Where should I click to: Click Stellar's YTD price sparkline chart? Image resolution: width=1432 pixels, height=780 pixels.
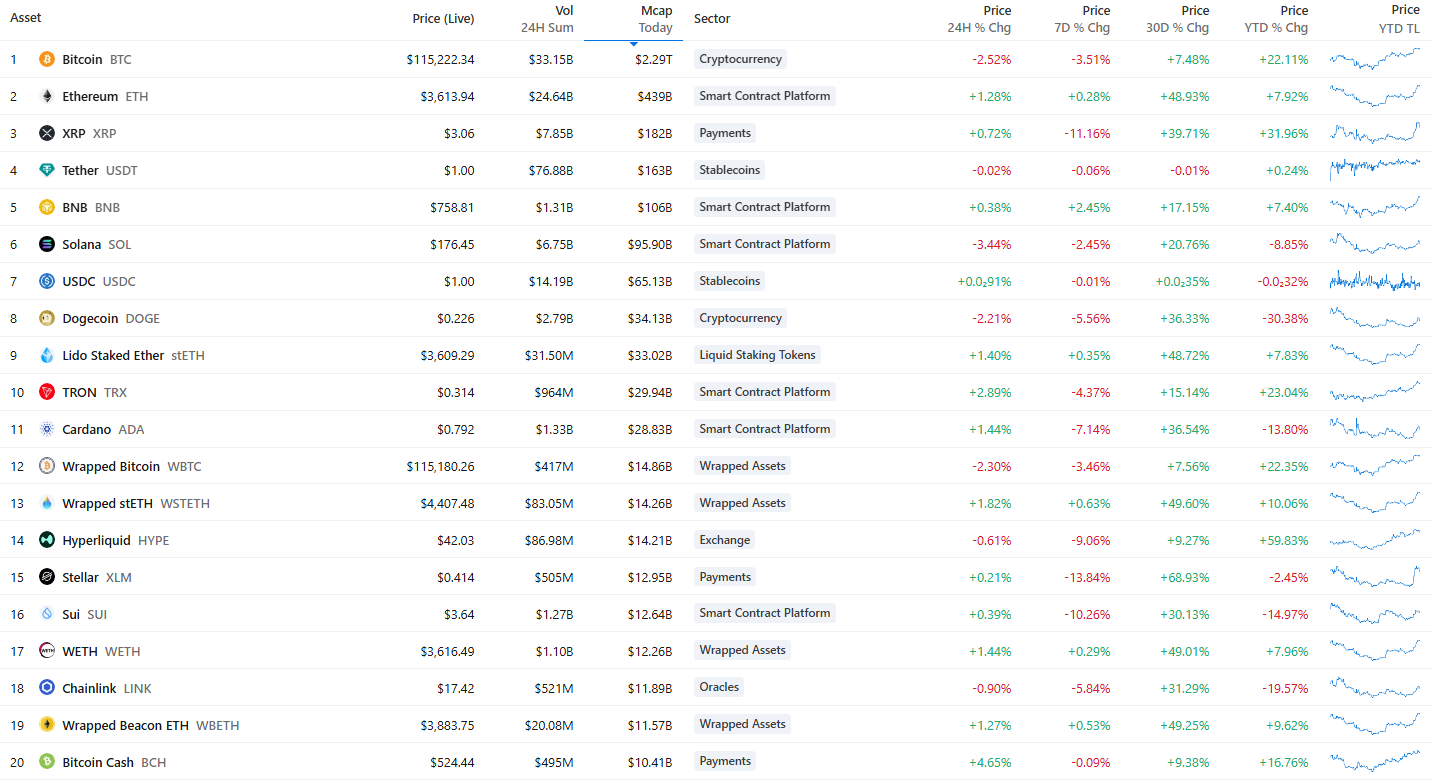pos(1374,577)
